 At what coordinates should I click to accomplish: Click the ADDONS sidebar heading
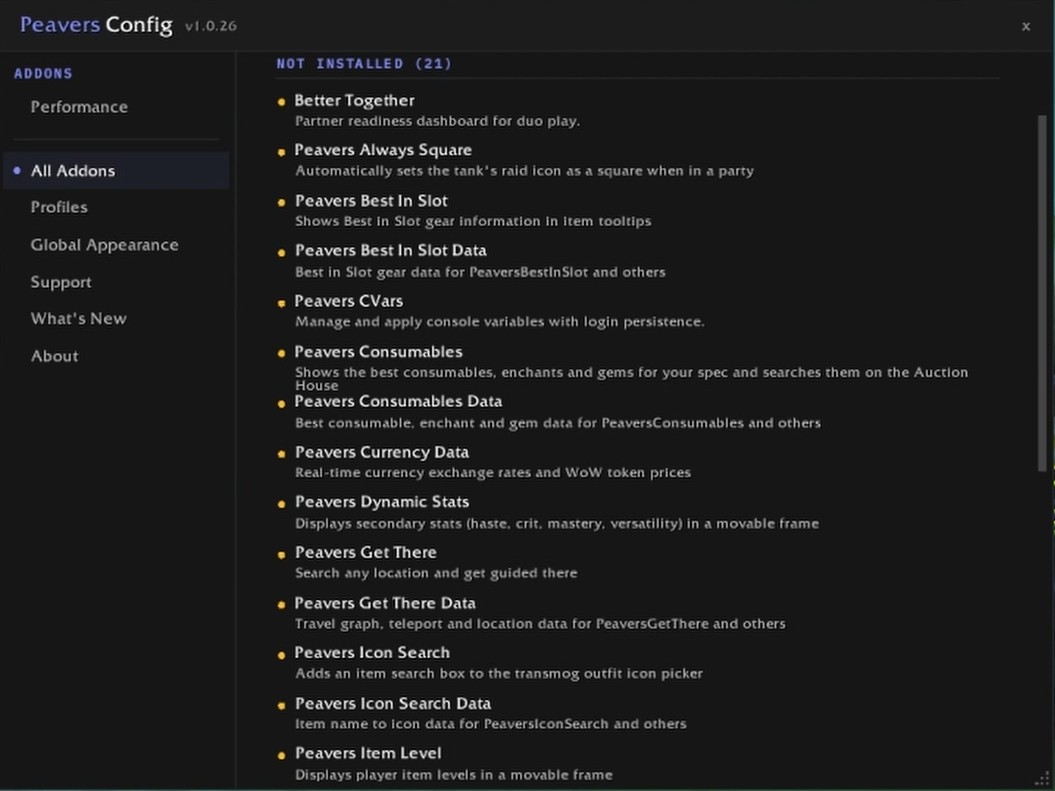click(43, 73)
